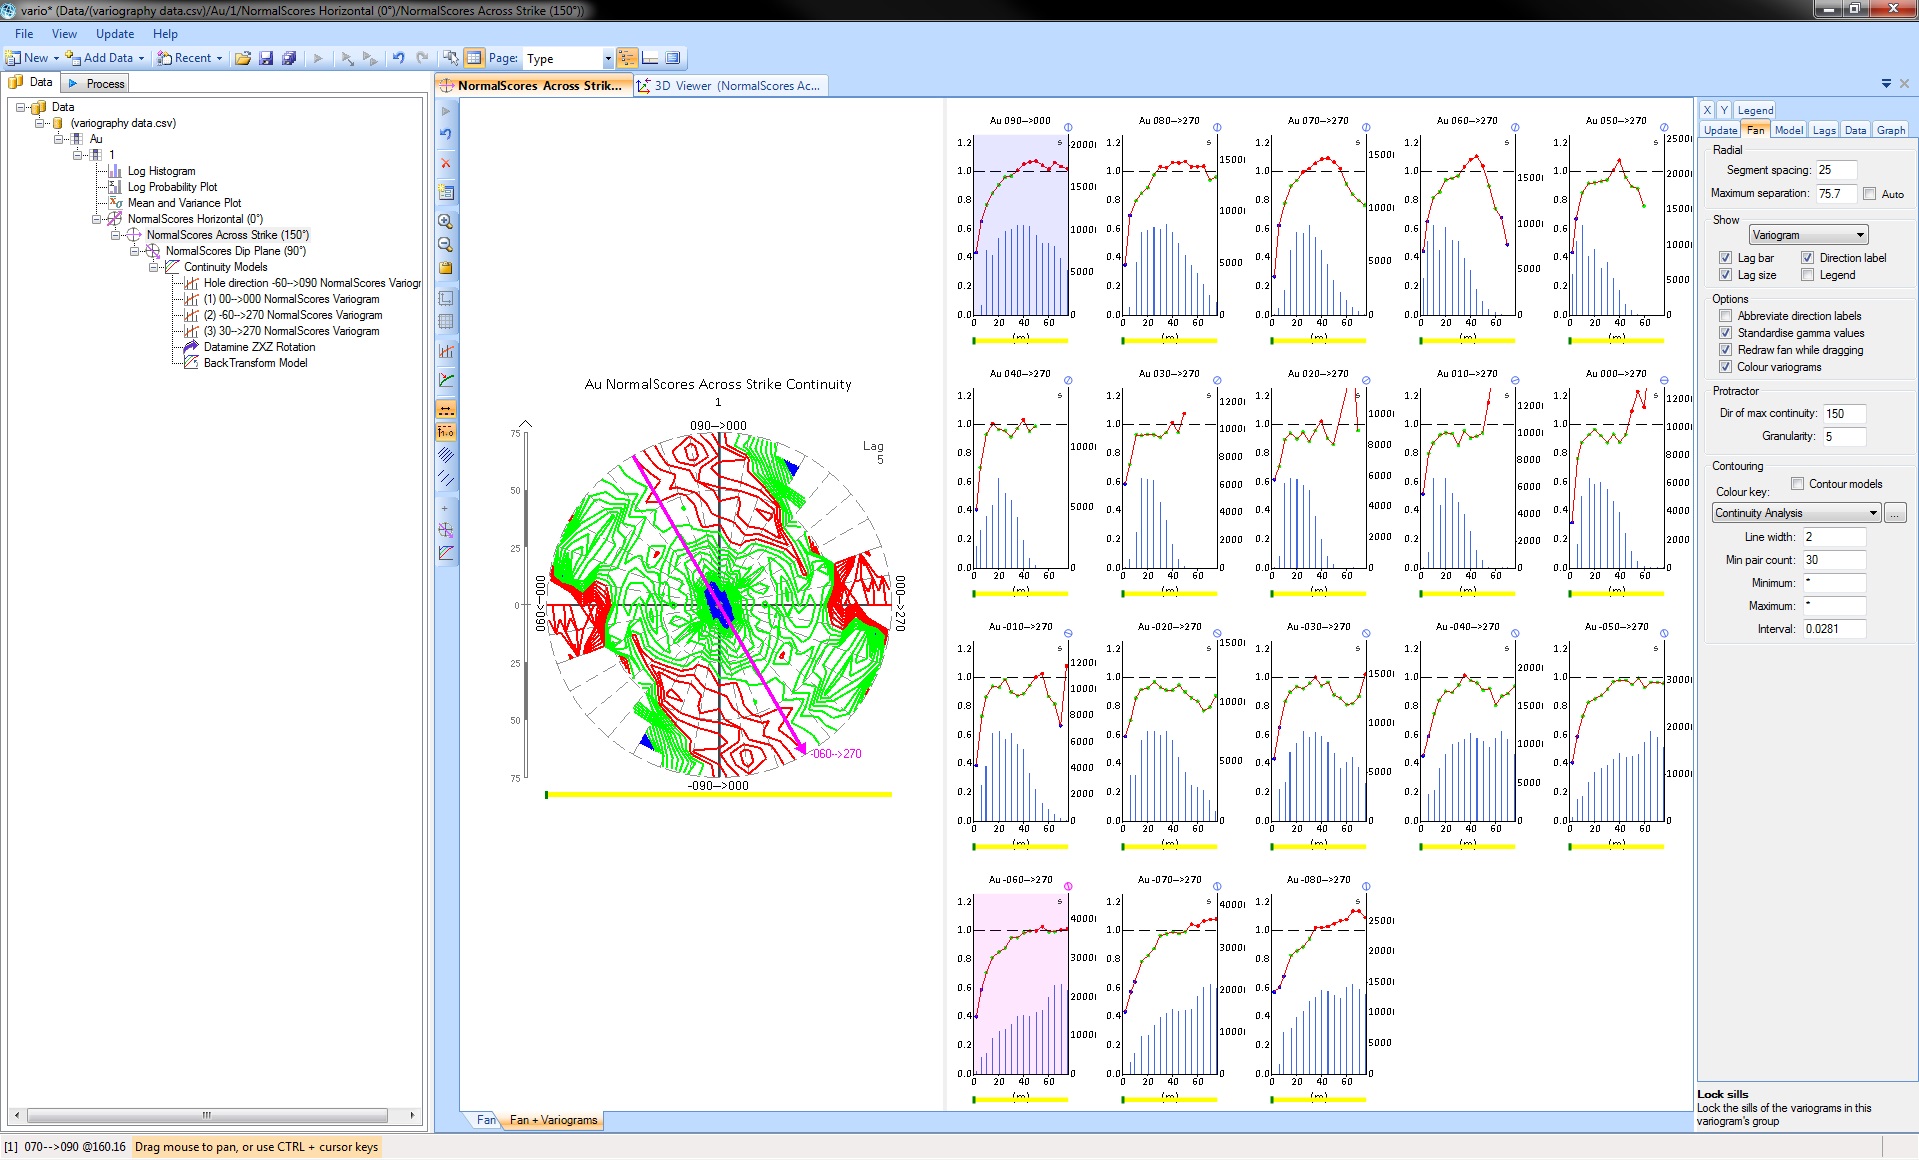Uncheck the Lag bar checkbox
This screenshot has height=1160, width=1919.
(1725, 258)
